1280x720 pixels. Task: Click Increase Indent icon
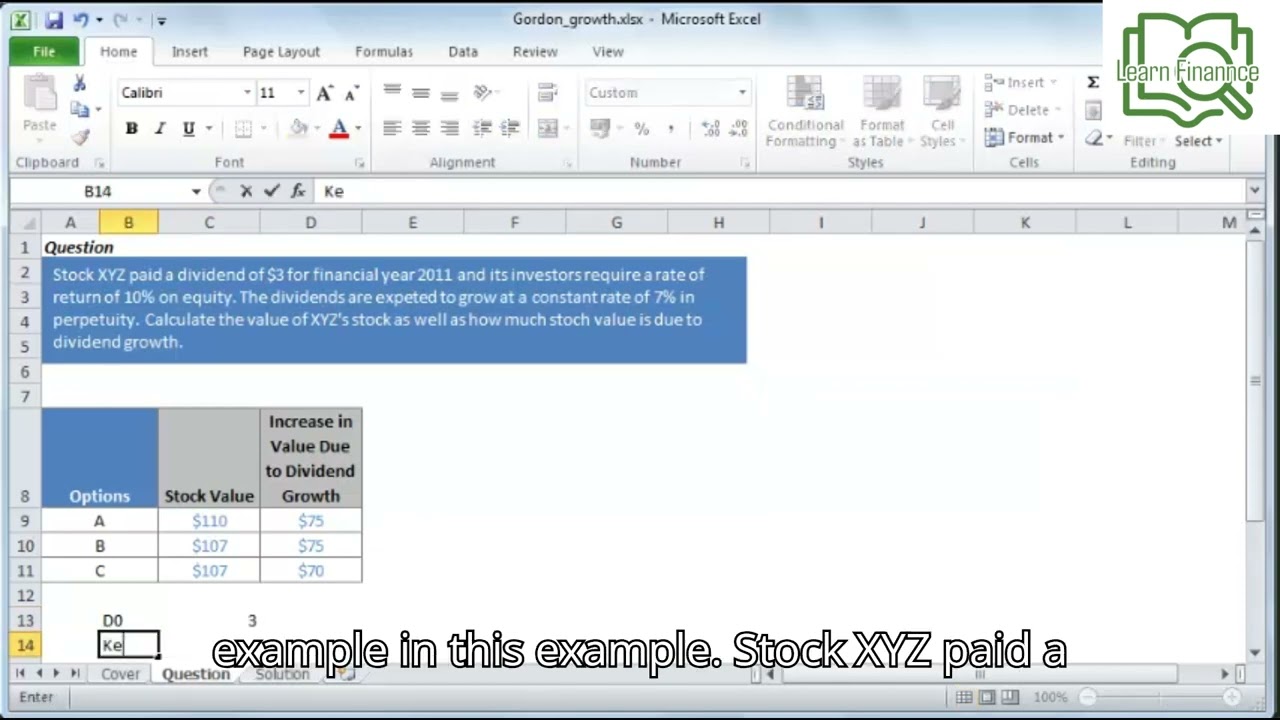click(510, 128)
